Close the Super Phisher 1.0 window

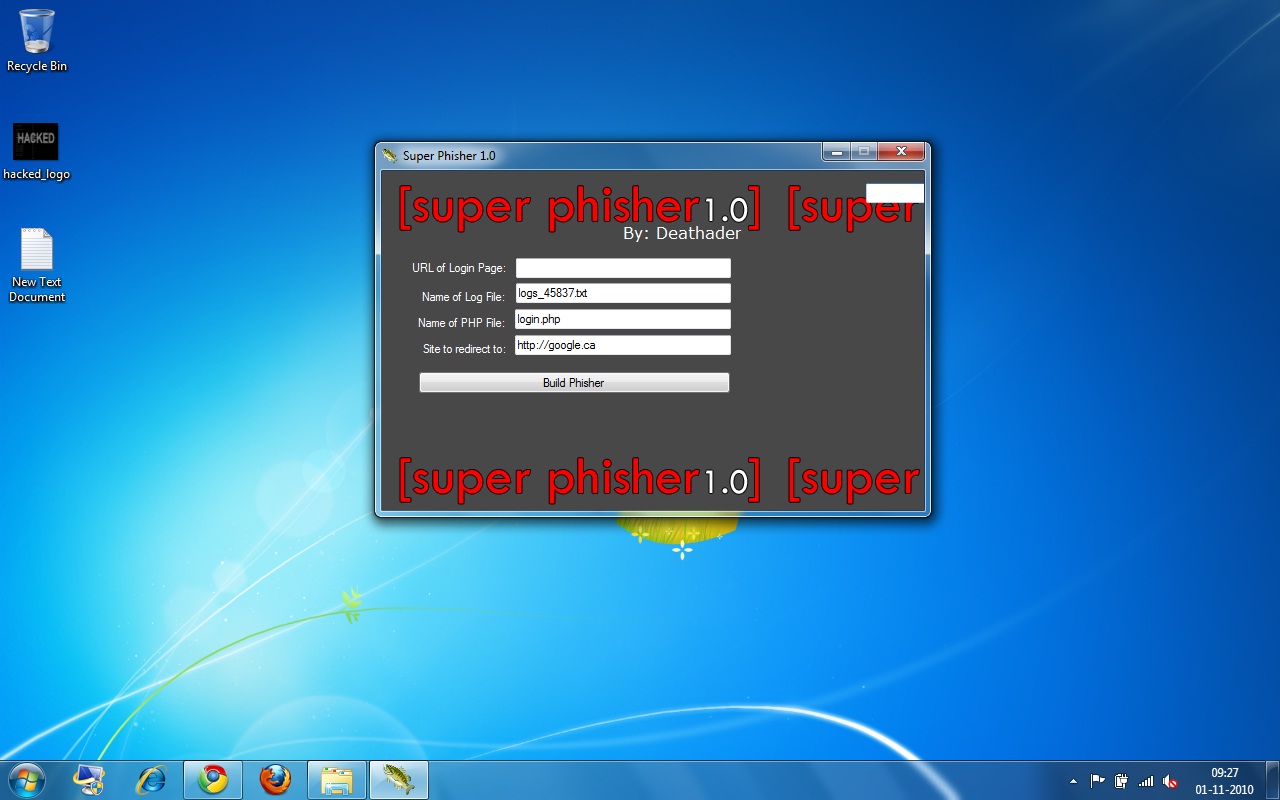[x=901, y=151]
